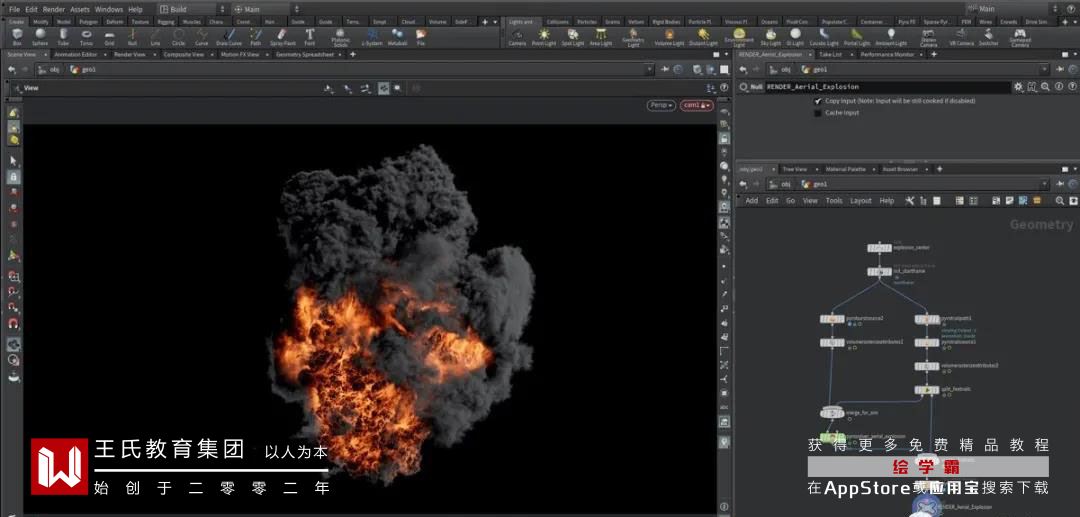Viewport: 1080px width, 517px height.
Task: Create a Torus from the shelf
Action: 87,36
